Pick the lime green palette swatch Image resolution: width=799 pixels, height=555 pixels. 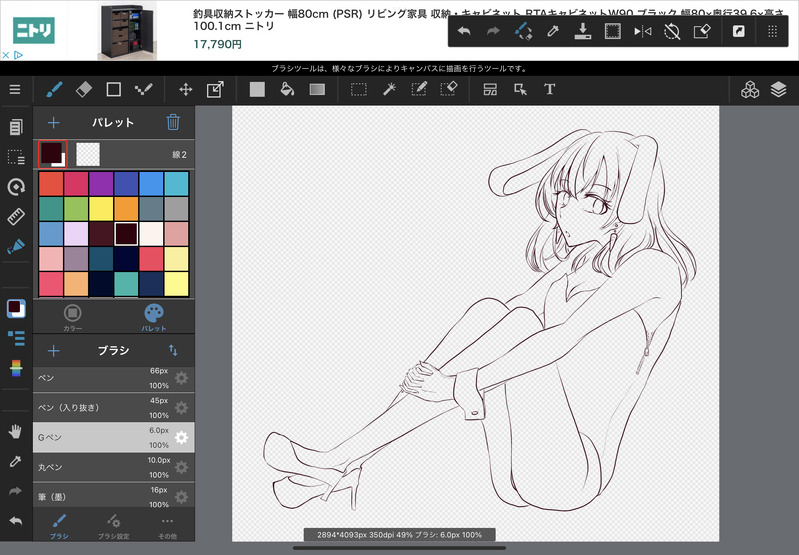(76, 209)
